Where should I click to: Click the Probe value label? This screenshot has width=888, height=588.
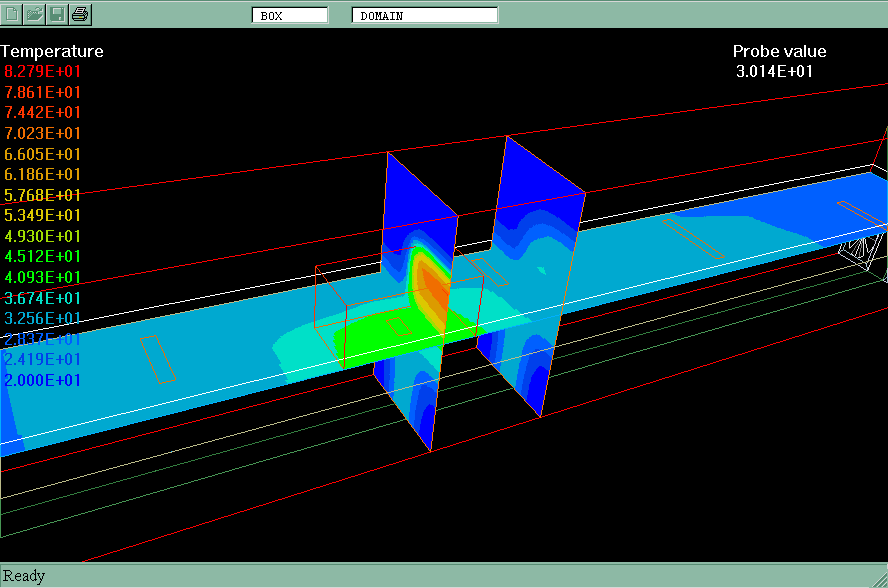pos(779,51)
